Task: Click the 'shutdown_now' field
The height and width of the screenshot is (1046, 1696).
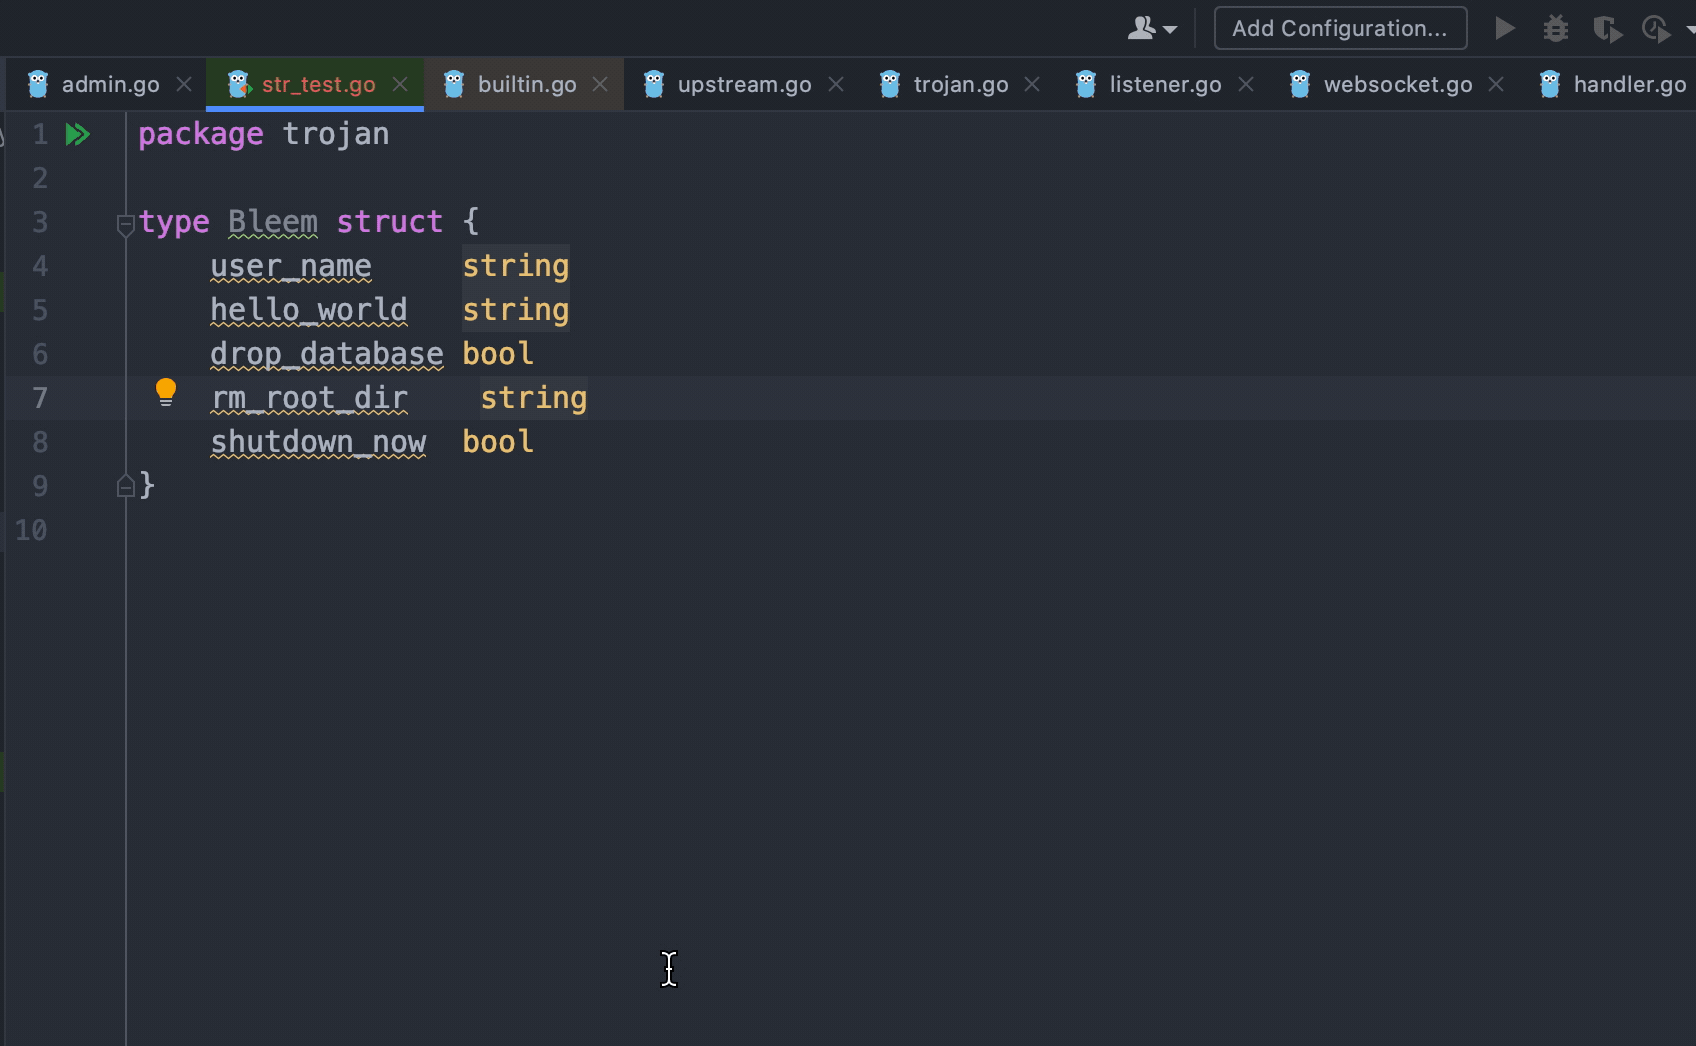Action: [x=318, y=442]
